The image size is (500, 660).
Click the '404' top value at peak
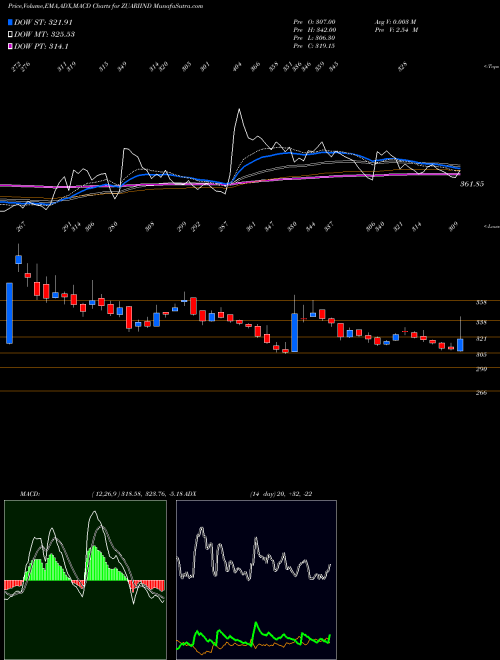point(237,67)
